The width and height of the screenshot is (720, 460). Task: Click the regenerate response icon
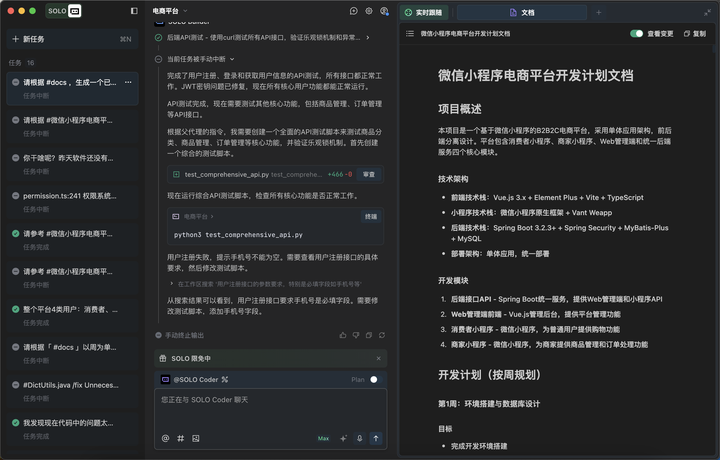click(381, 335)
